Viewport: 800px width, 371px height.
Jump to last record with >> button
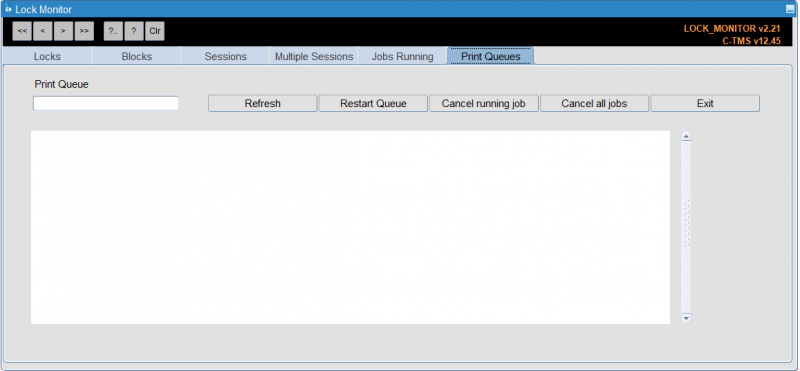84,31
